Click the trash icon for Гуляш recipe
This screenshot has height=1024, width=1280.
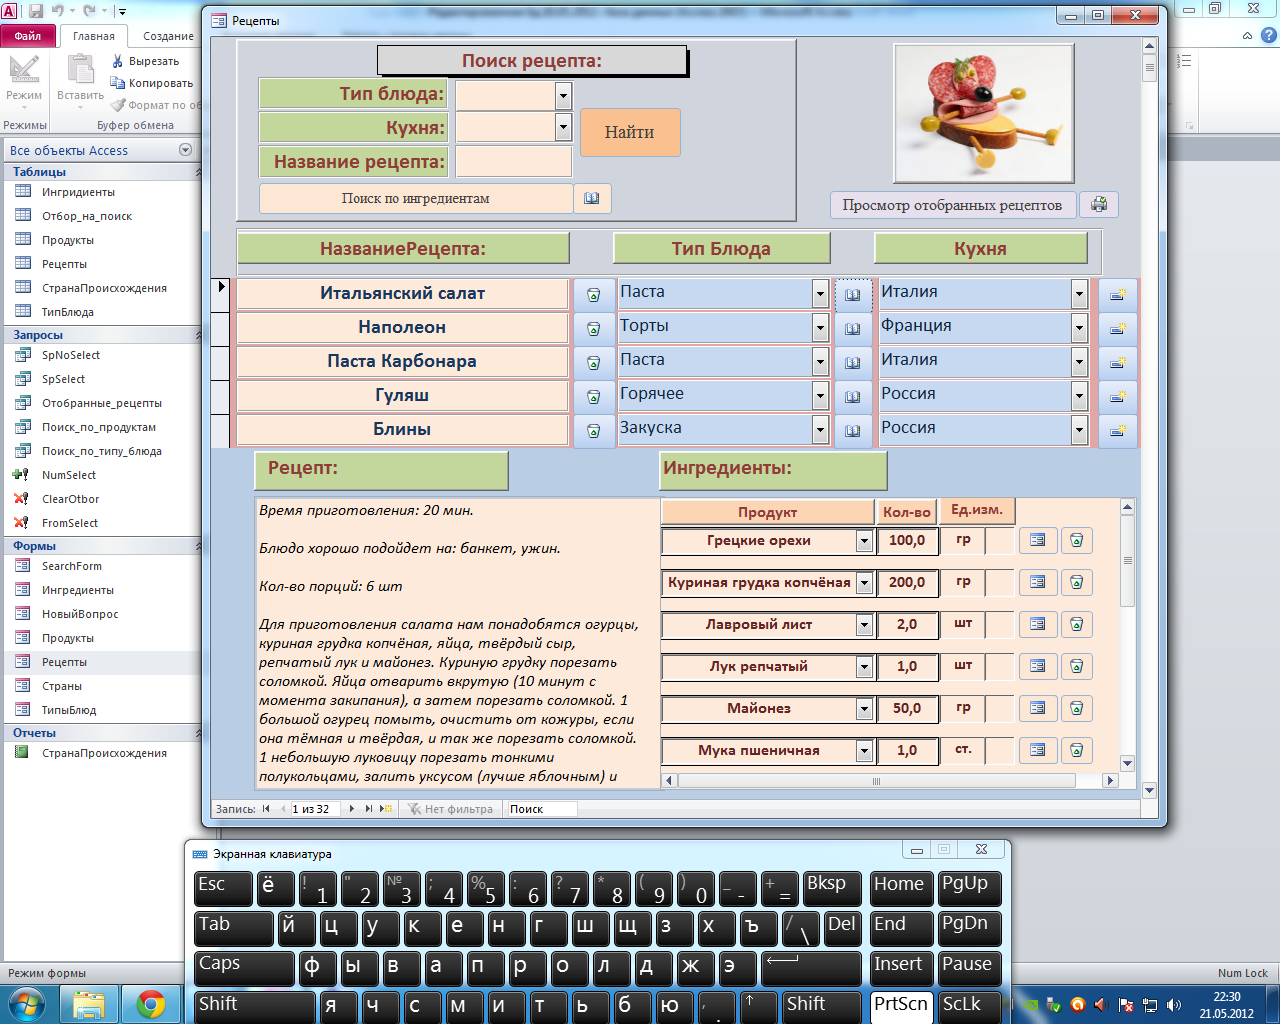[x=593, y=396]
